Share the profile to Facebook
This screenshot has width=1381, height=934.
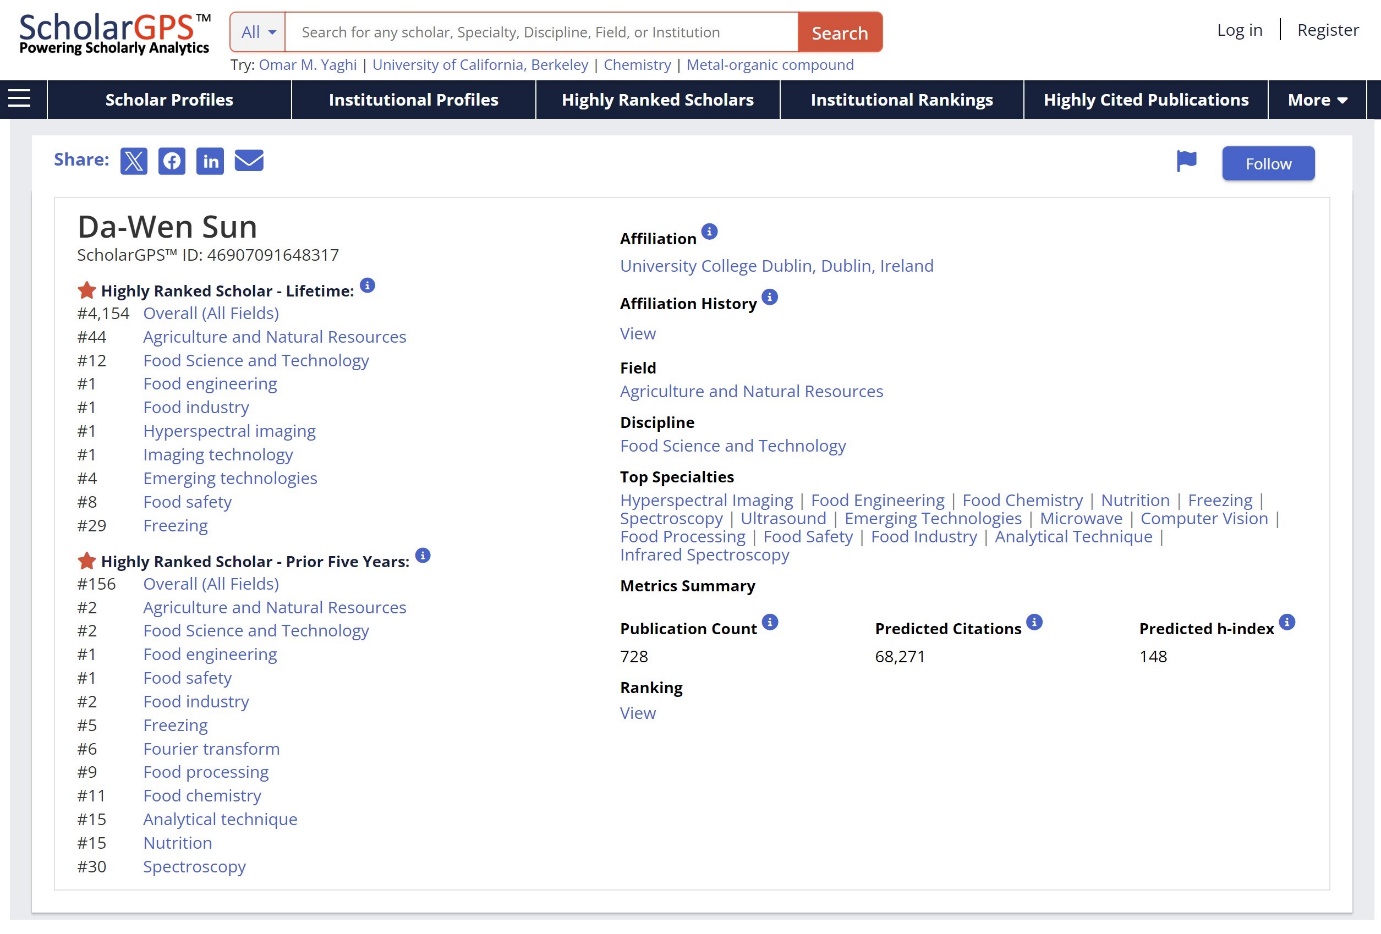171,160
